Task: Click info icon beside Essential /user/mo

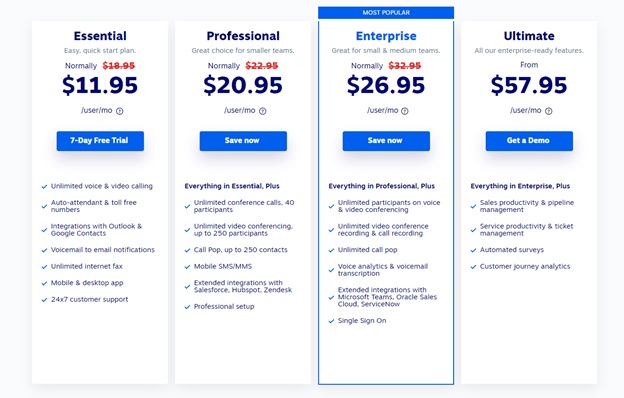Action: tap(119, 111)
